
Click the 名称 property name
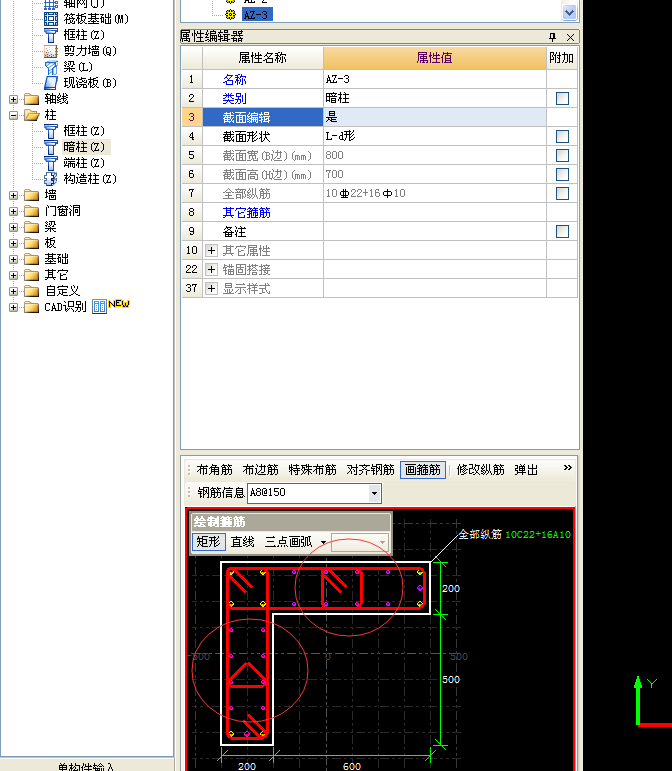click(234, 79)
